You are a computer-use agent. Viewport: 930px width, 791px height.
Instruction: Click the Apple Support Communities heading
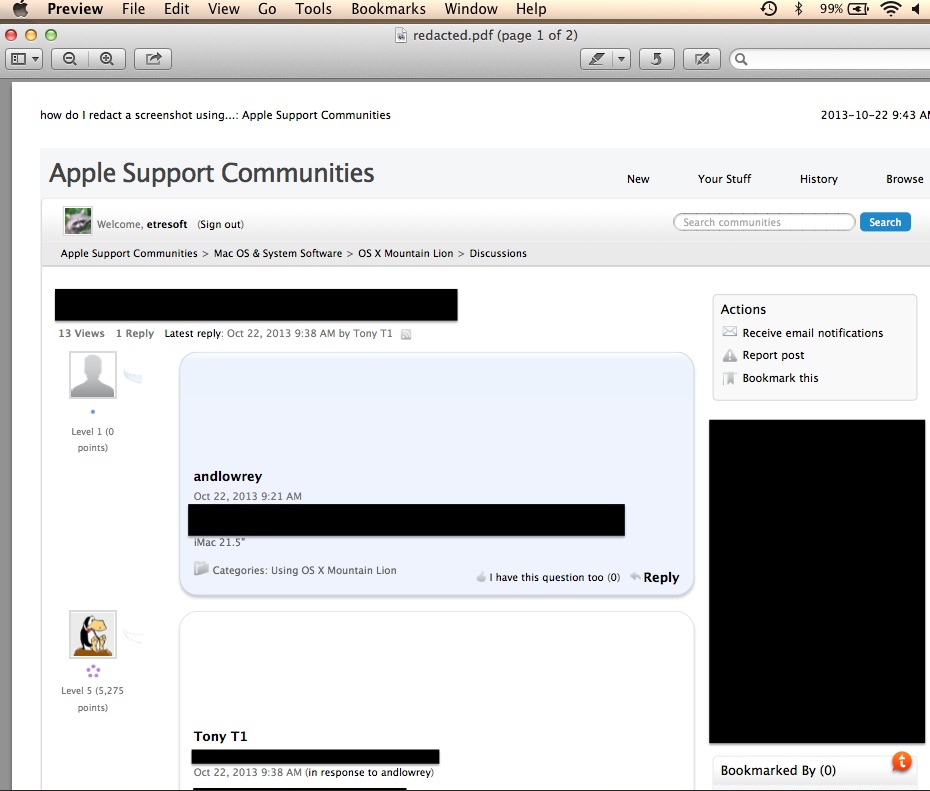click(x=212, y=173)
